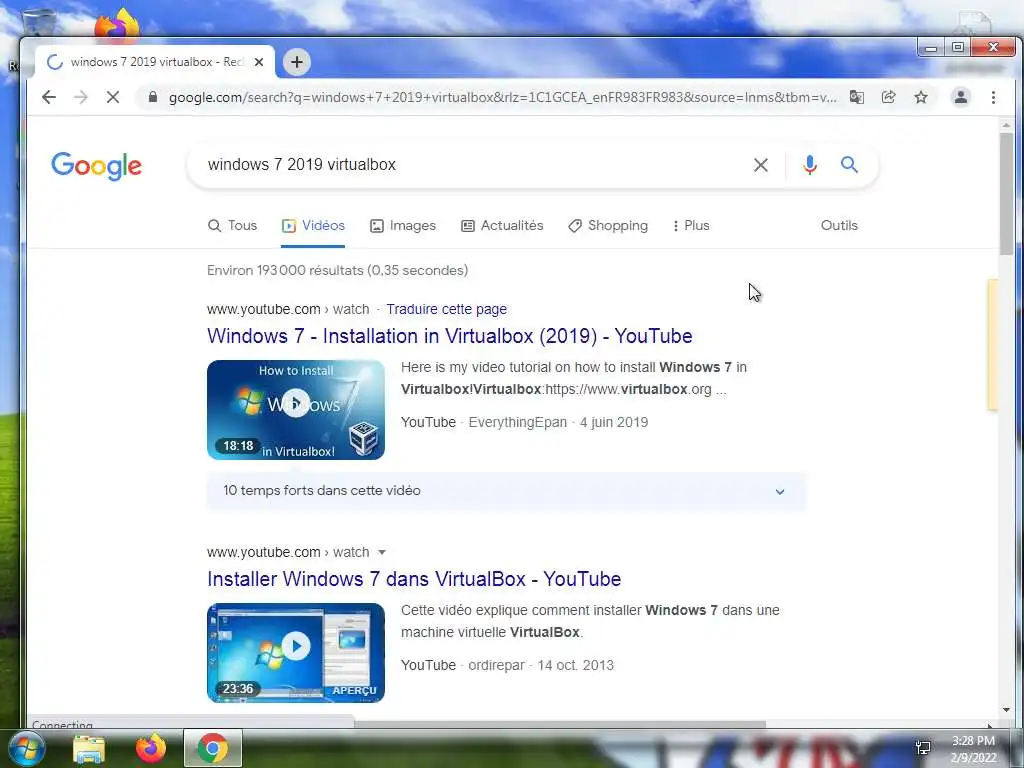
Task: Play the 18:18 How to Install thumbnail
Action: [296, 409]
